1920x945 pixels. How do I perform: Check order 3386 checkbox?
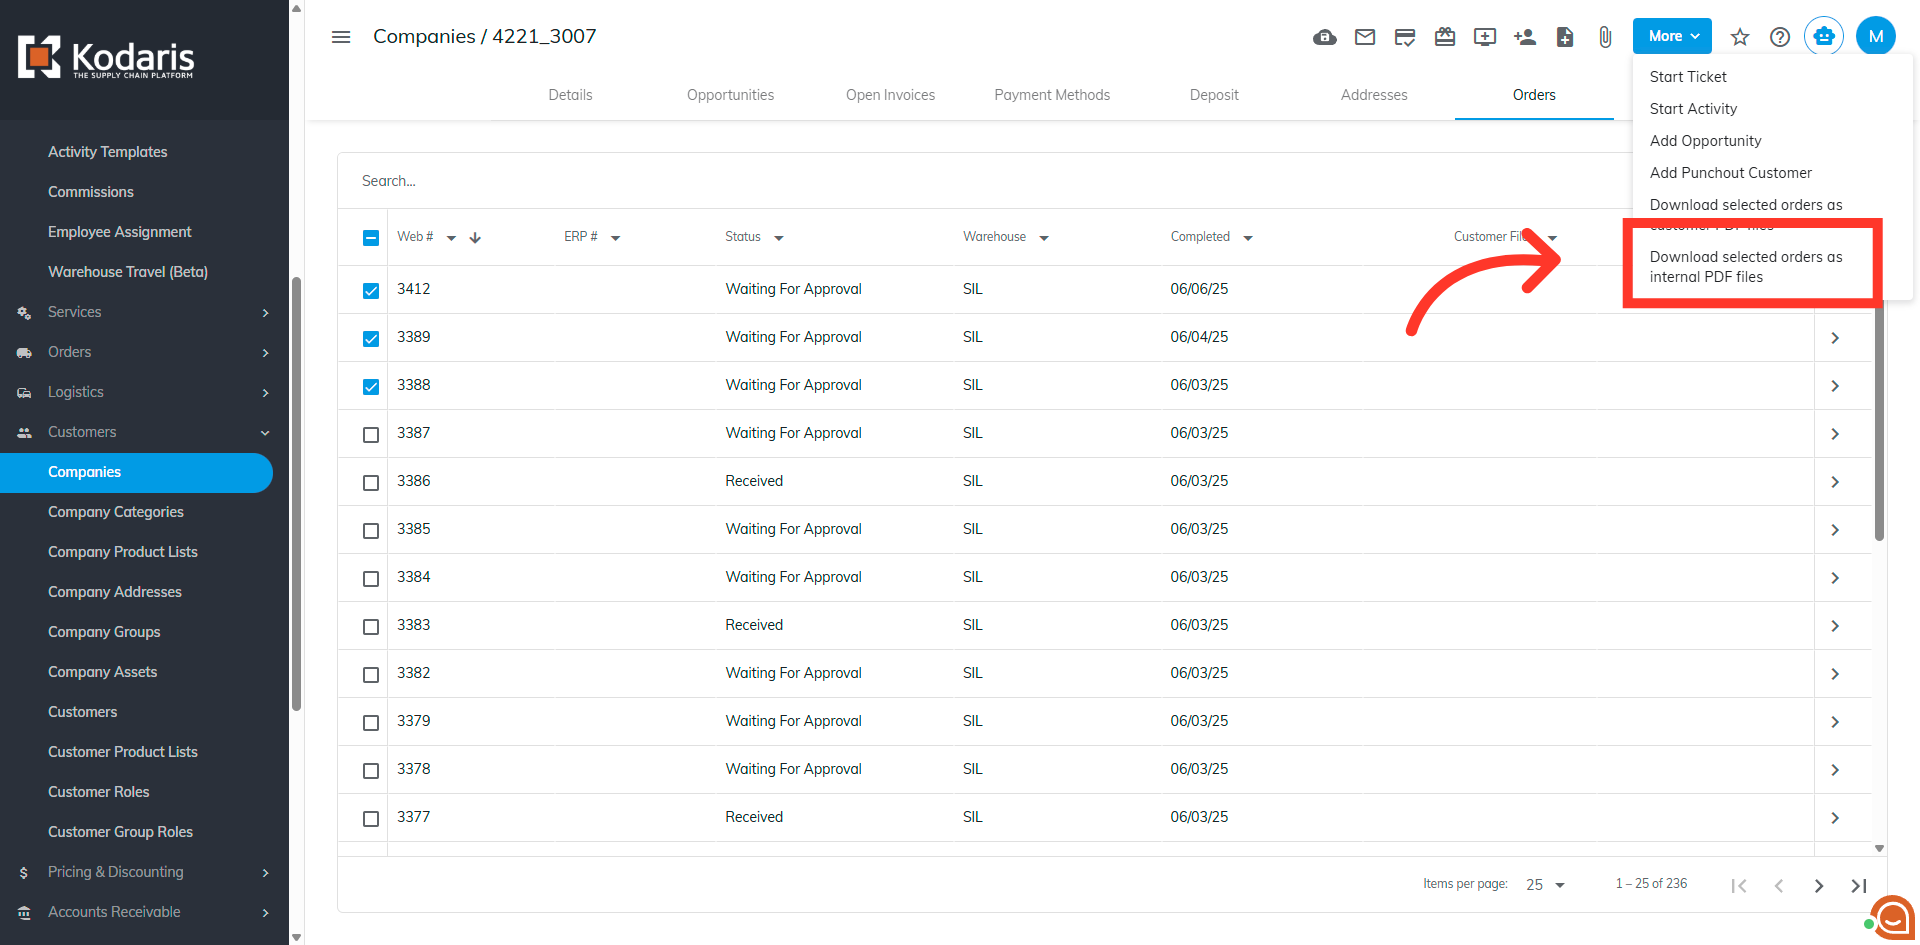coord(371,483)
